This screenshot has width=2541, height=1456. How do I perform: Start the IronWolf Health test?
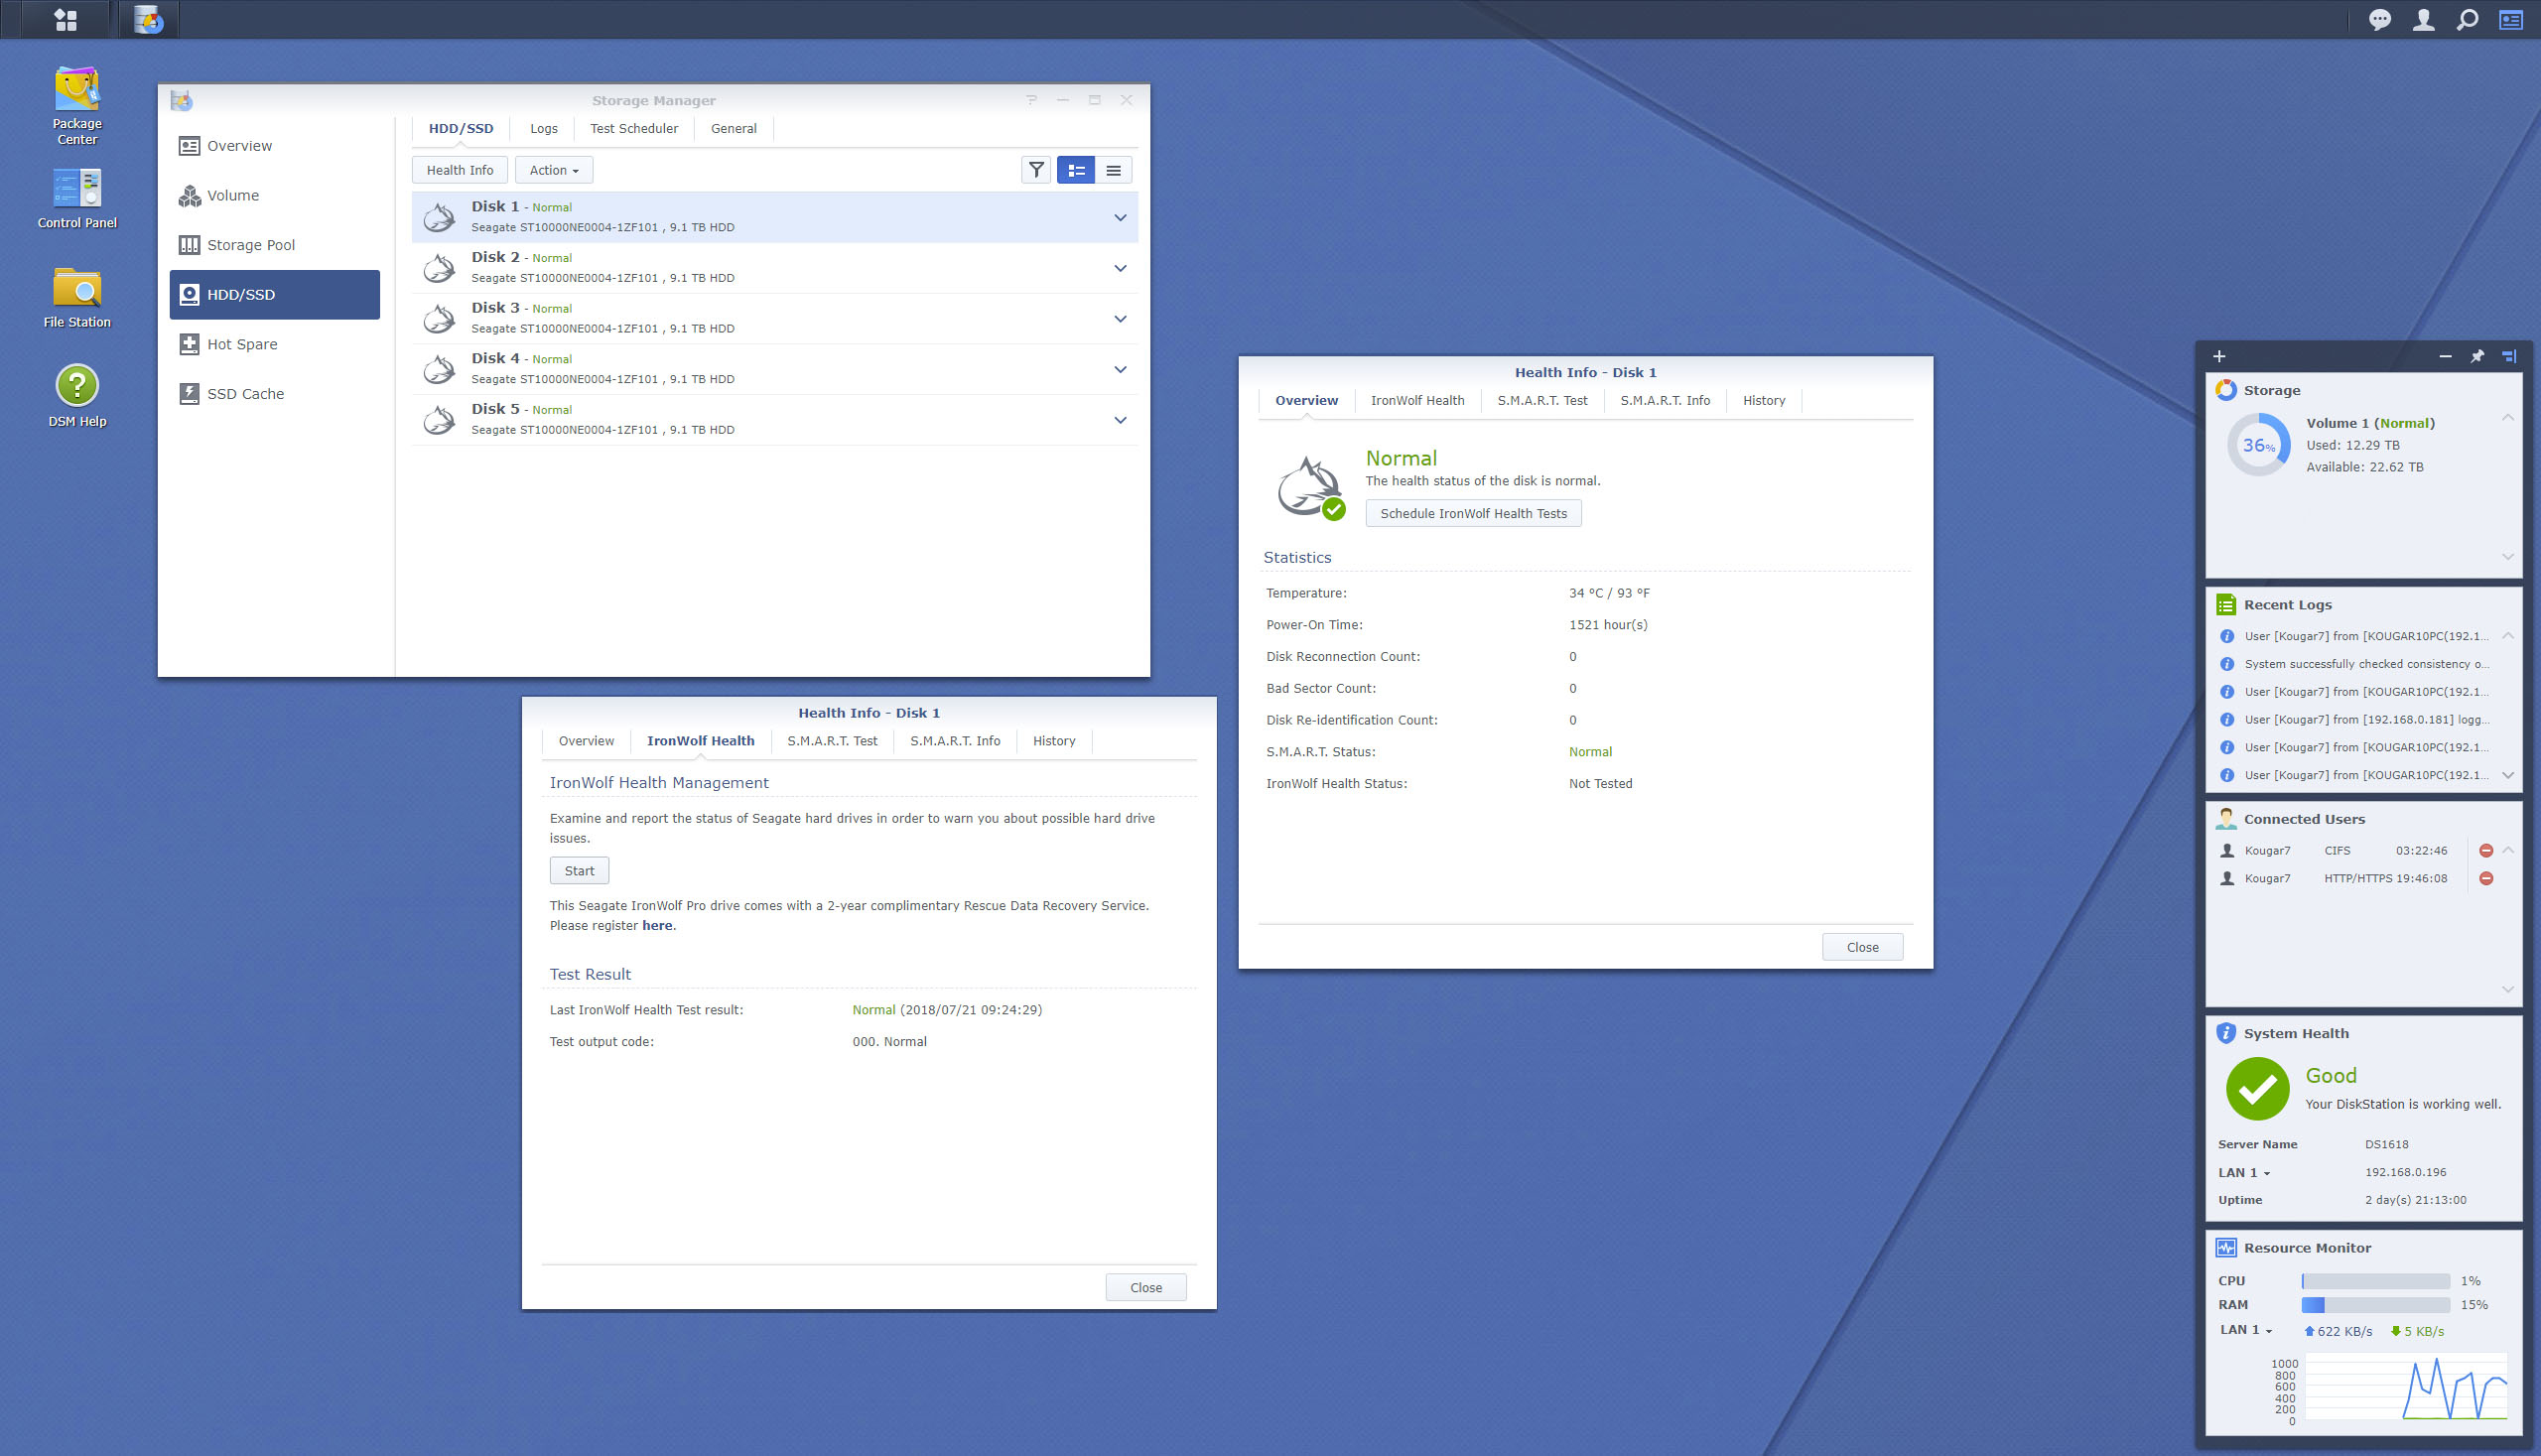pyautogui.click(x=579, y=871)
